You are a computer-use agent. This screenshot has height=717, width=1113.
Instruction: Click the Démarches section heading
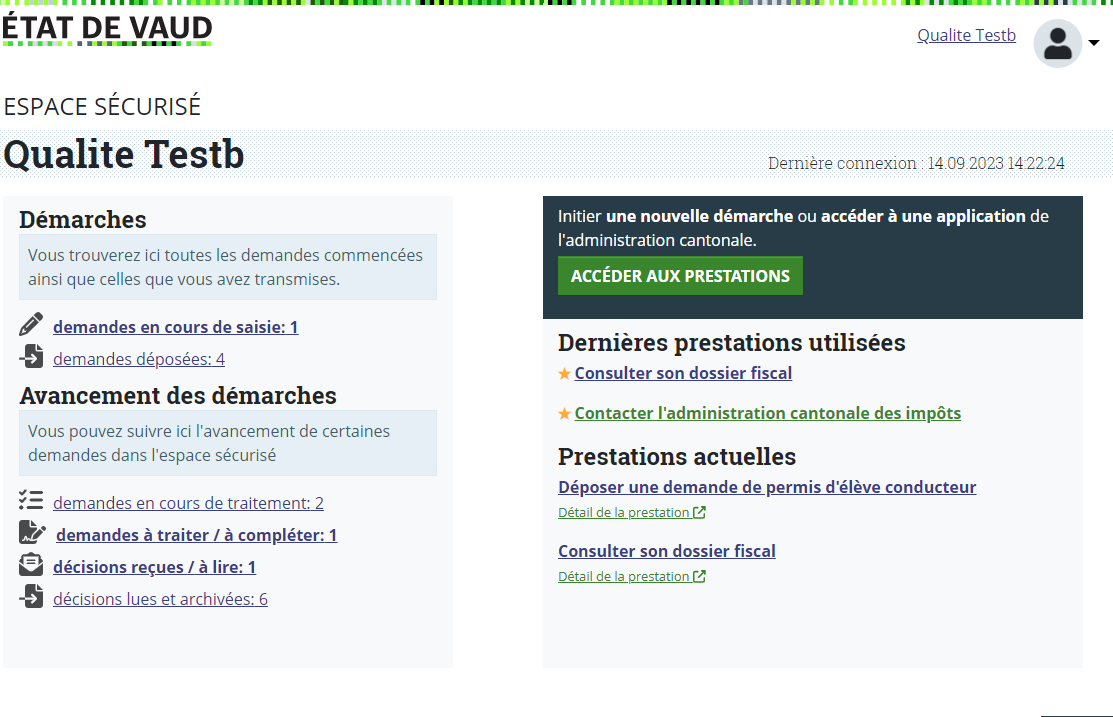point(82,220)
